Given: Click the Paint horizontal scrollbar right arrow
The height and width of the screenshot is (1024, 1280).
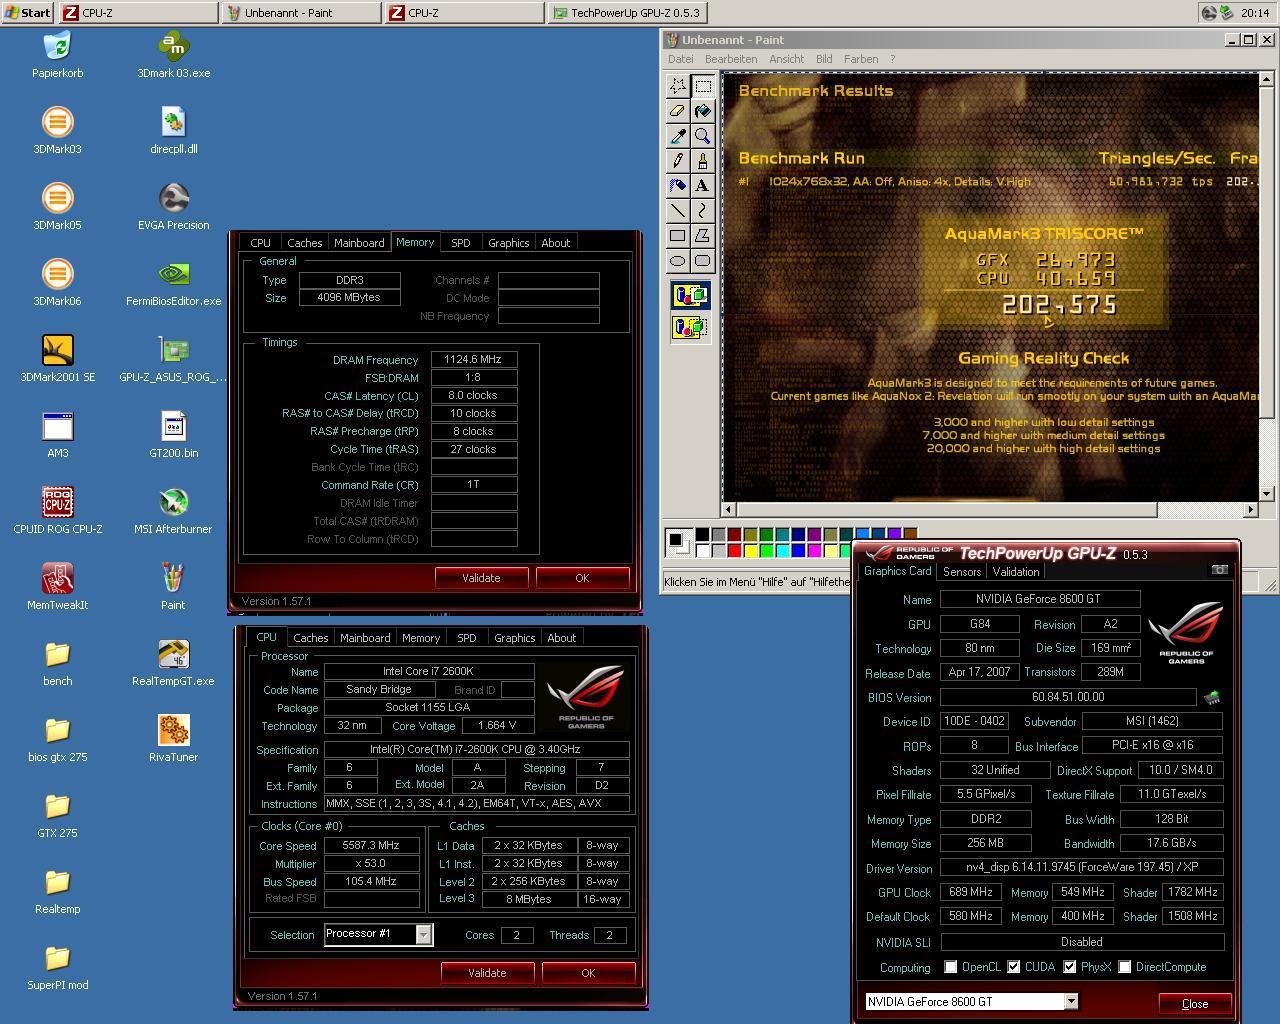Looking at the screenshot, I should (1250, 509).
